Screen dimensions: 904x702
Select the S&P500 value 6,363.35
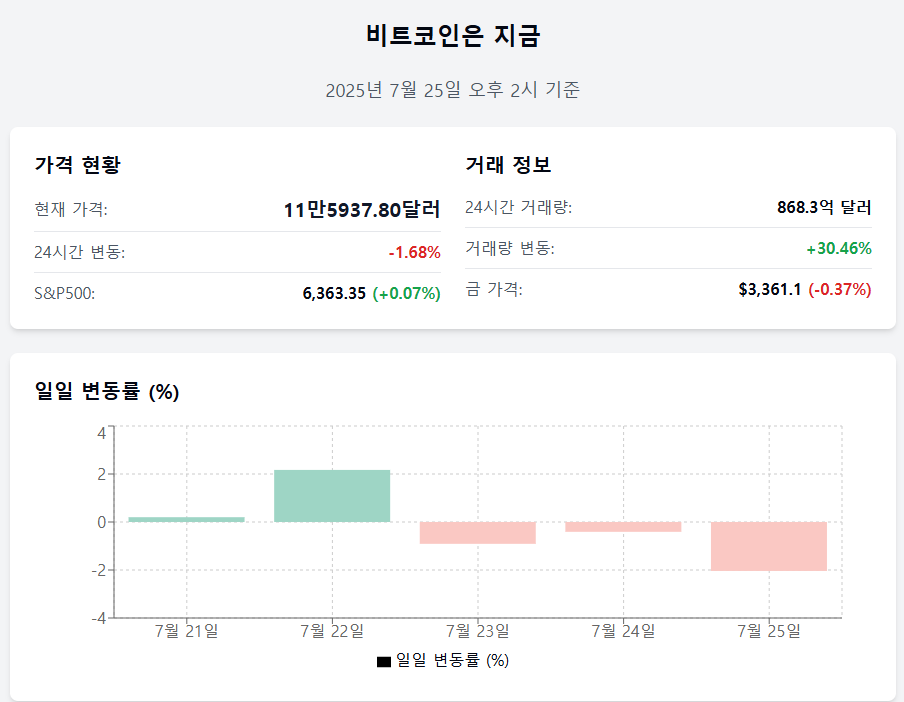coord(334,293)
